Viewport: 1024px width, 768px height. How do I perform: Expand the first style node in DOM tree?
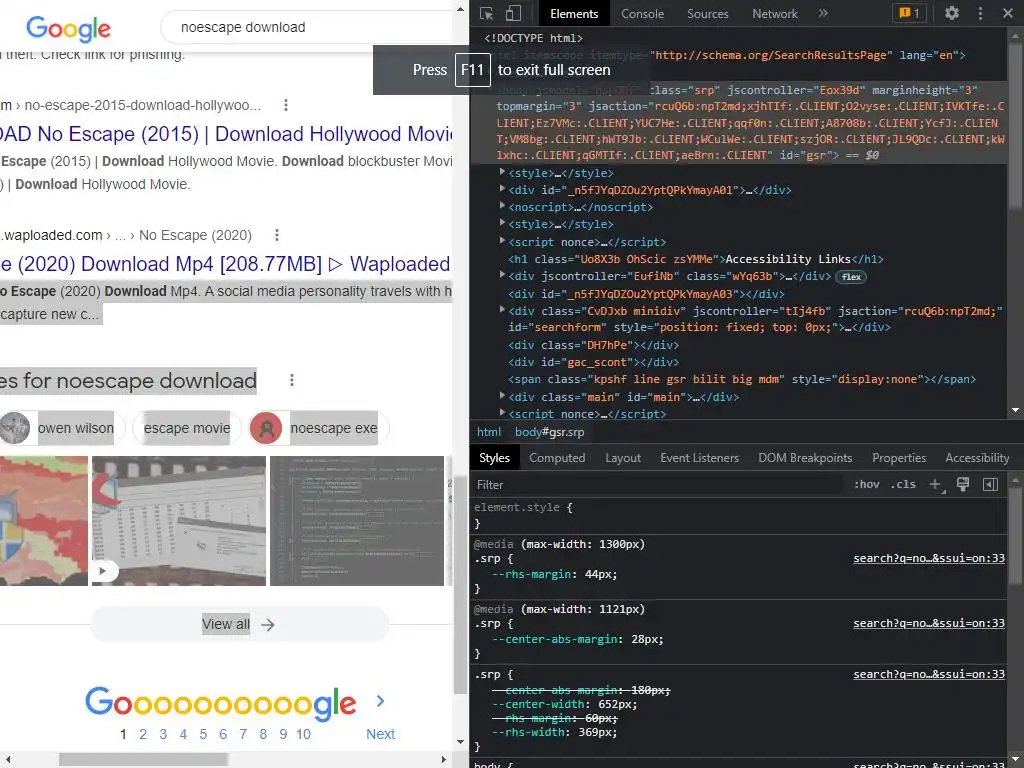(502, 172)
